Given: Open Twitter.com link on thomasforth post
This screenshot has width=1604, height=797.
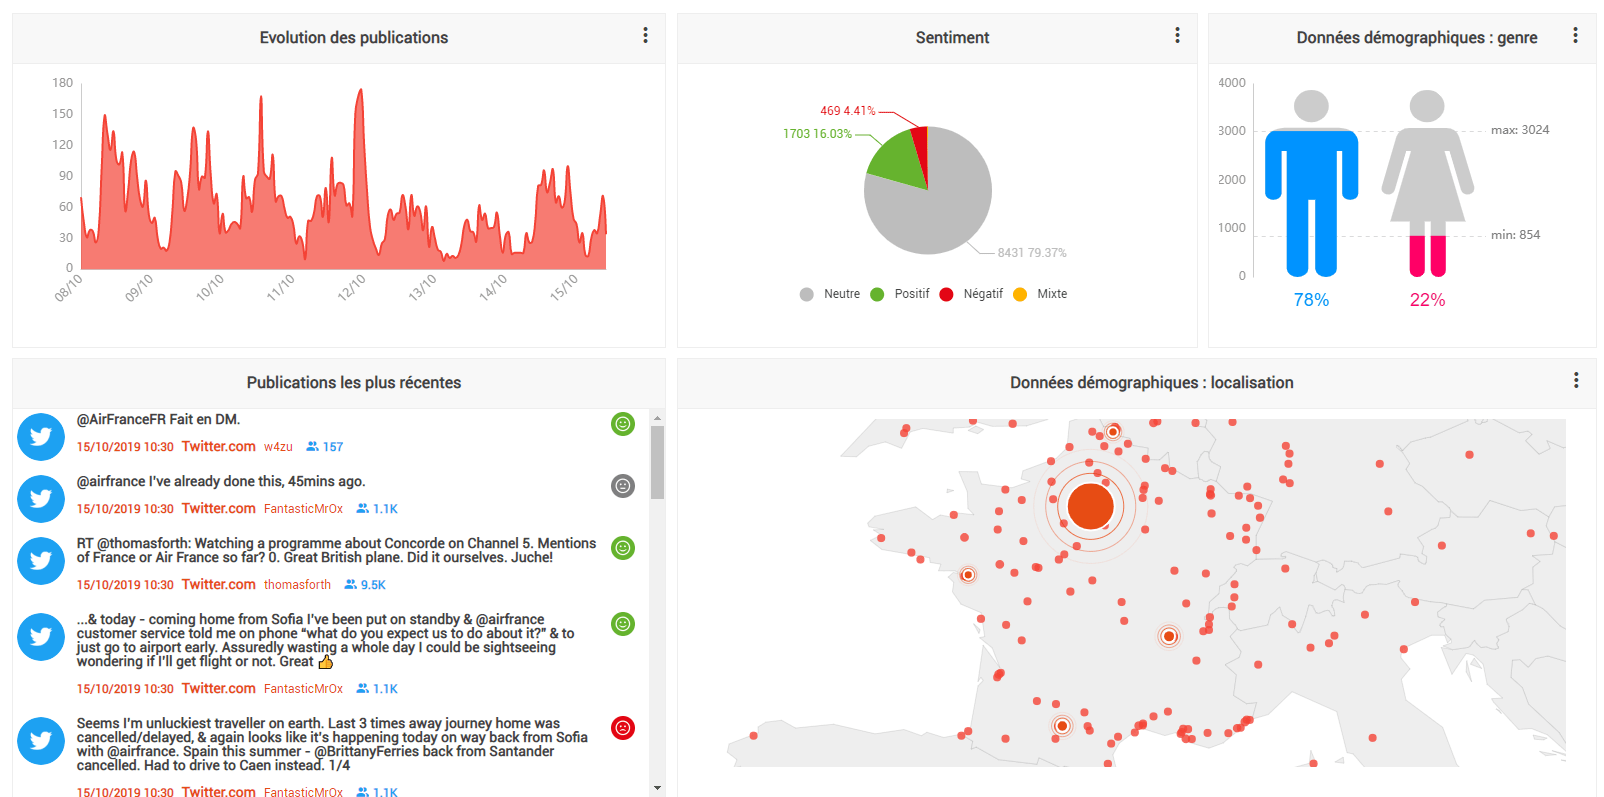Looking at the screenshot, I should 218,585.
